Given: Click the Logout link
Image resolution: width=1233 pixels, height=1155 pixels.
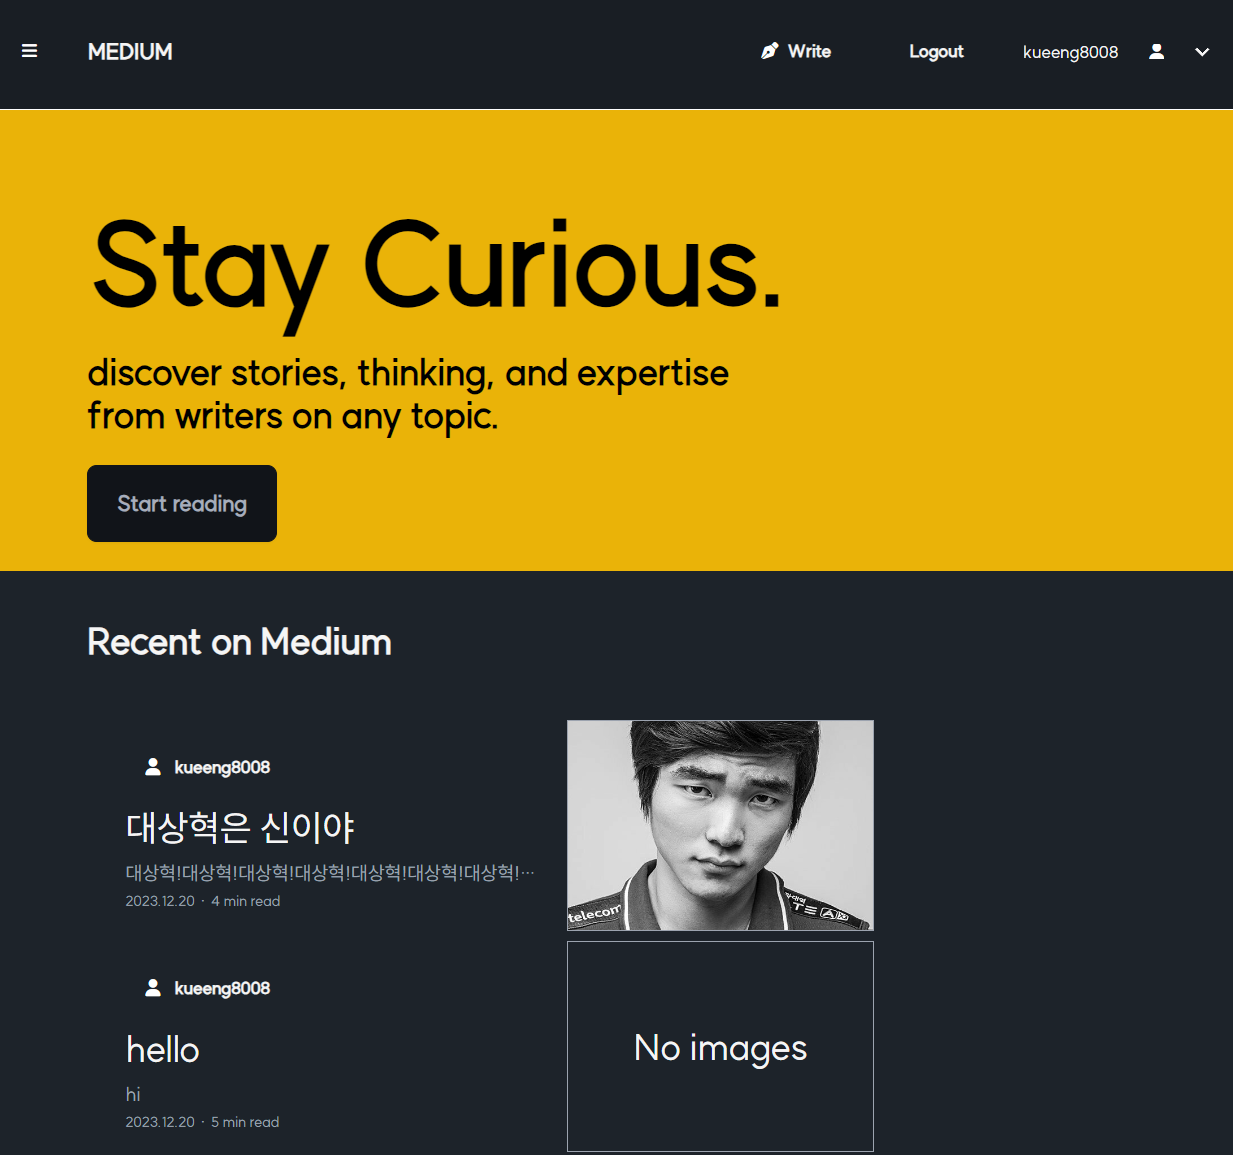Looking at the screenshot, I should [936, 52].
